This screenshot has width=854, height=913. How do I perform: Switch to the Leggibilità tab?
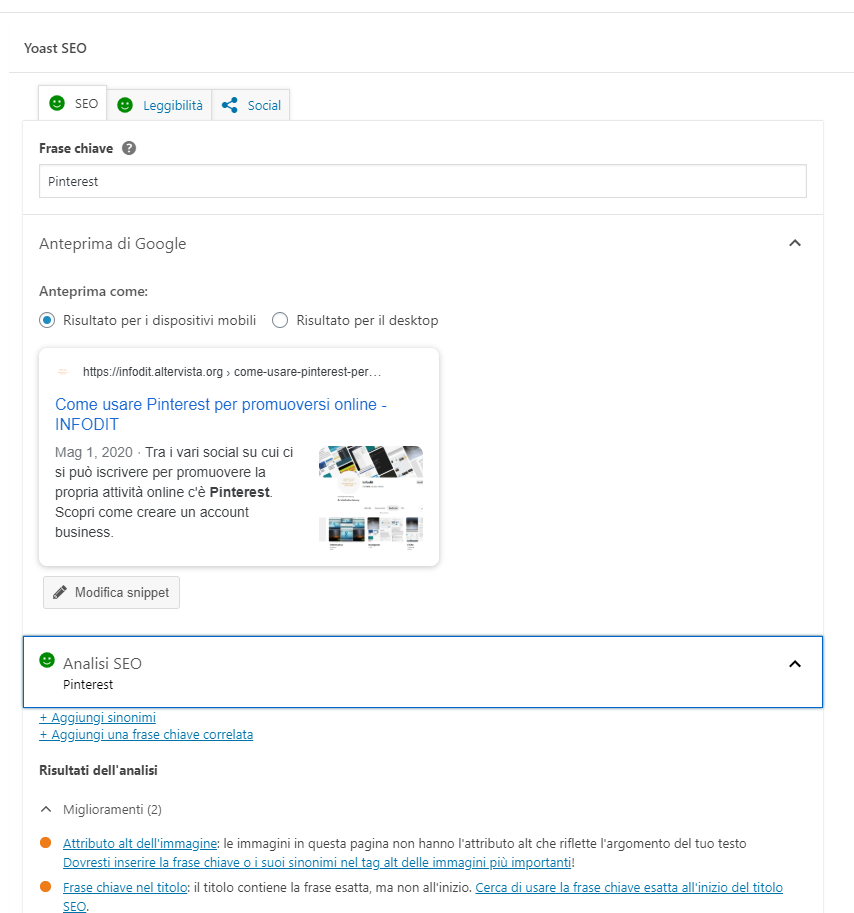click(x=172, y=105)
